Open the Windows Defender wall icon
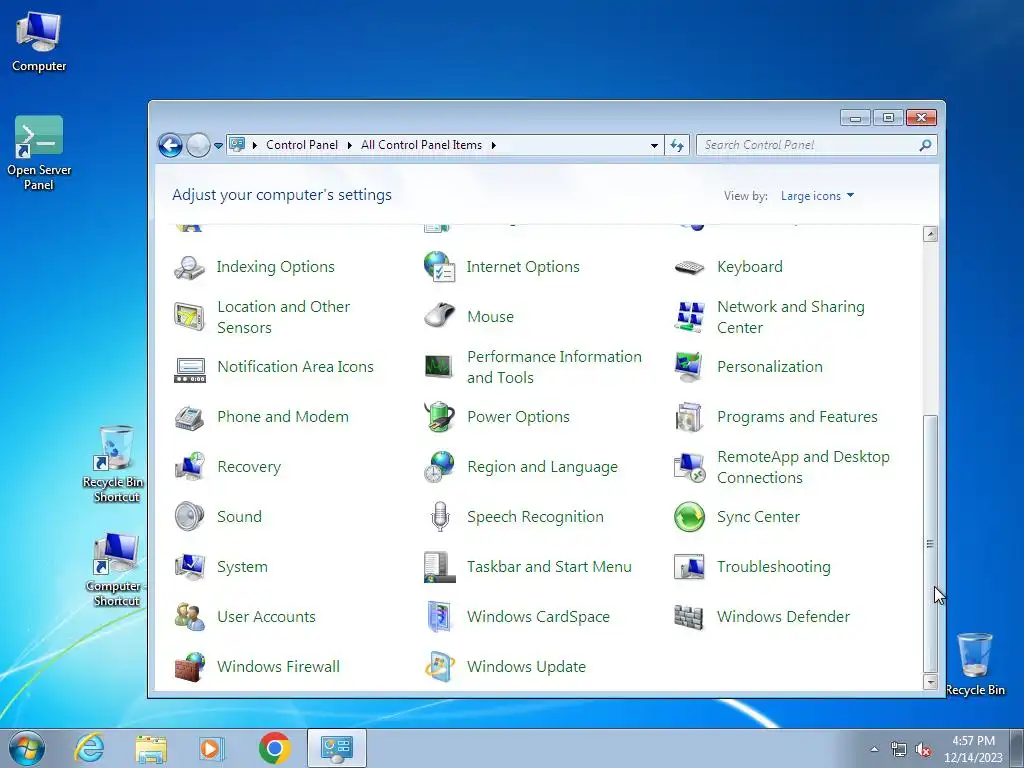The height and width of the screenshot is (768, 1024). pos(690,616)
